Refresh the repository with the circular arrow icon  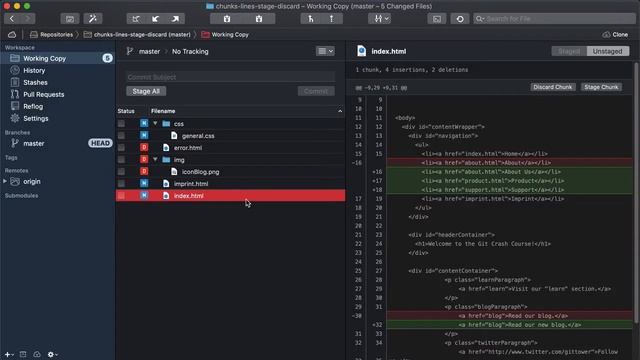(x=460, y=18)
